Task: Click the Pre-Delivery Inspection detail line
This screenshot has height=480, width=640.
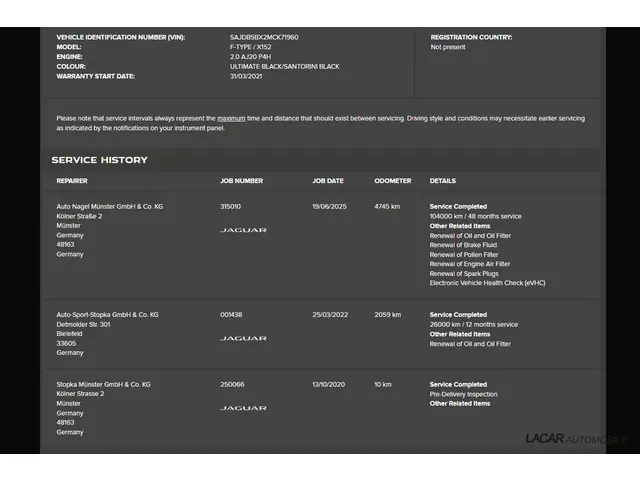Action: point(463,394)
